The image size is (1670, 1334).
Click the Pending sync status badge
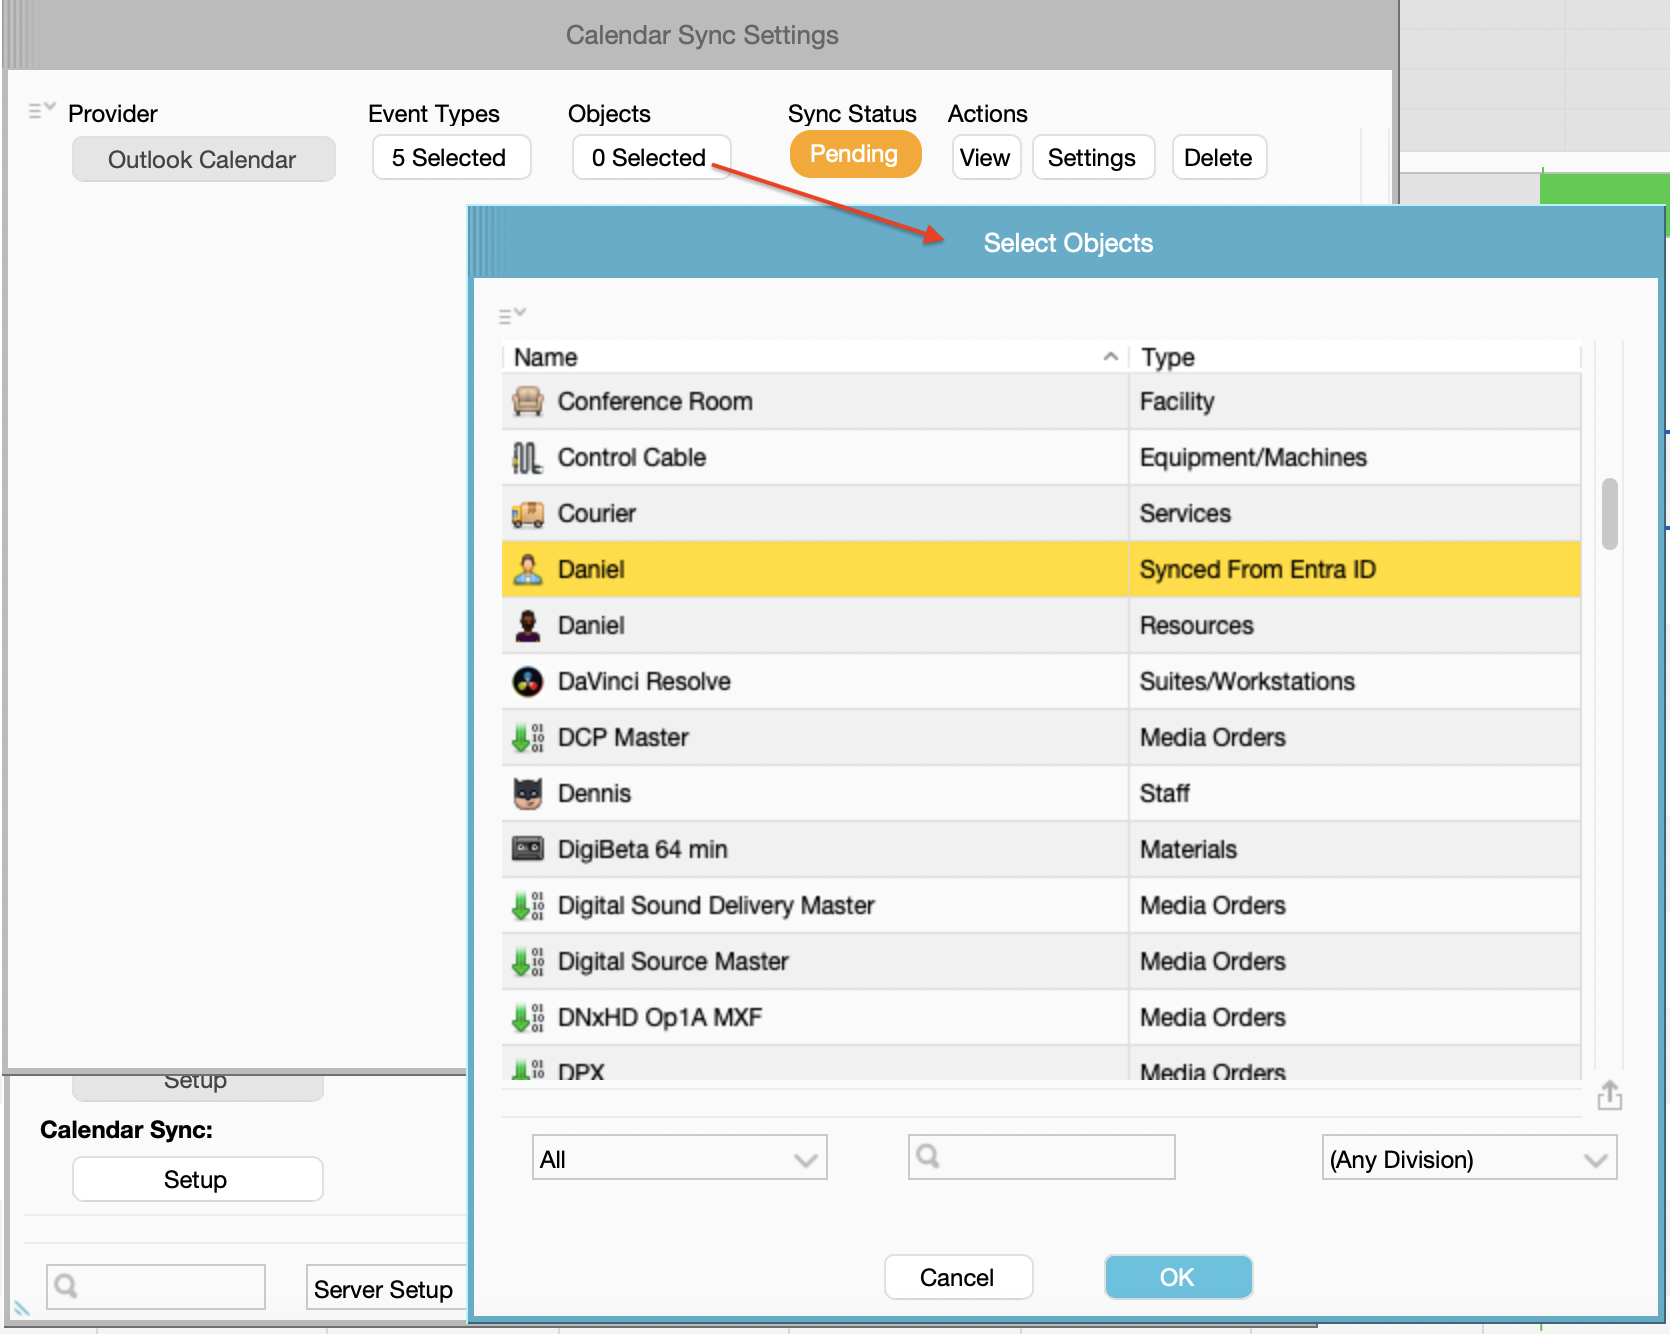[855, 154]
